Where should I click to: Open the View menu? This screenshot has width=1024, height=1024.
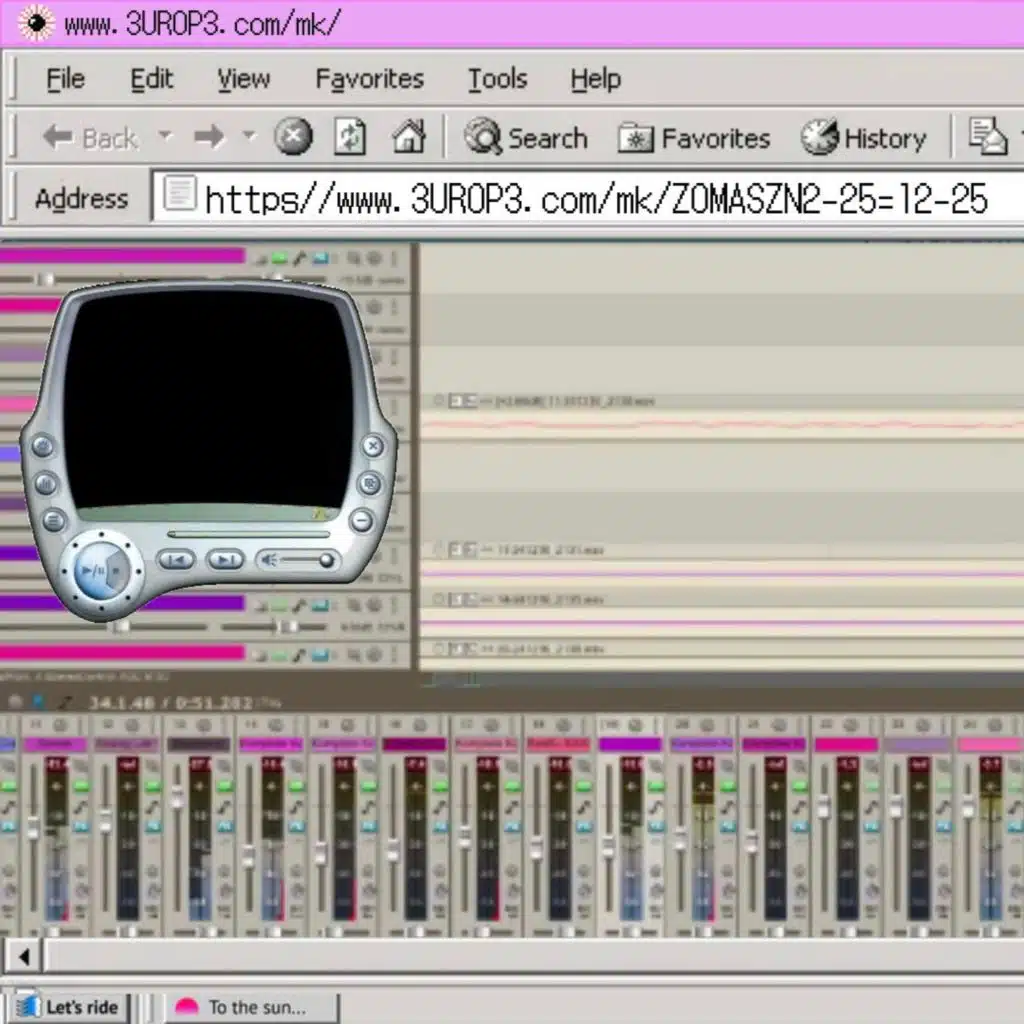(x=244, y=79)
